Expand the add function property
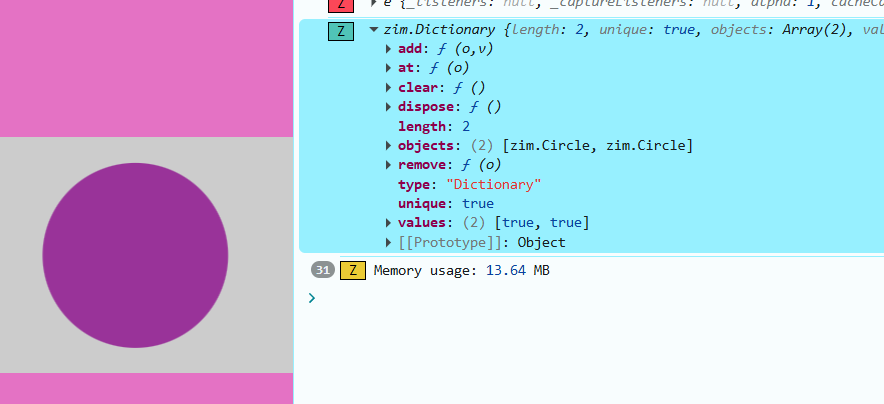The image size is (884, 404). 389,49
